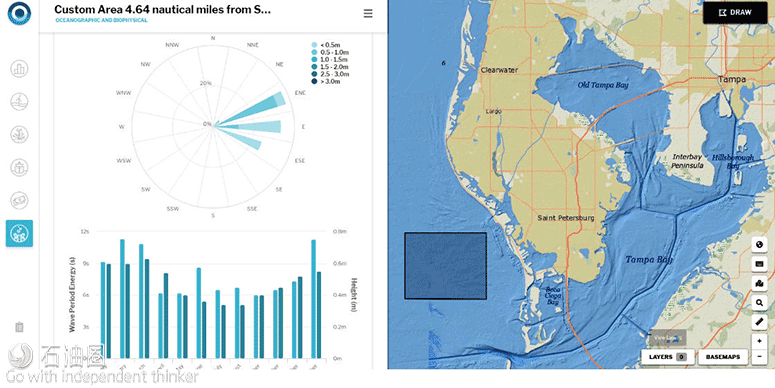775x388 pixels.
Task: Click the DRAW button
Action: (x=735, y=13)
